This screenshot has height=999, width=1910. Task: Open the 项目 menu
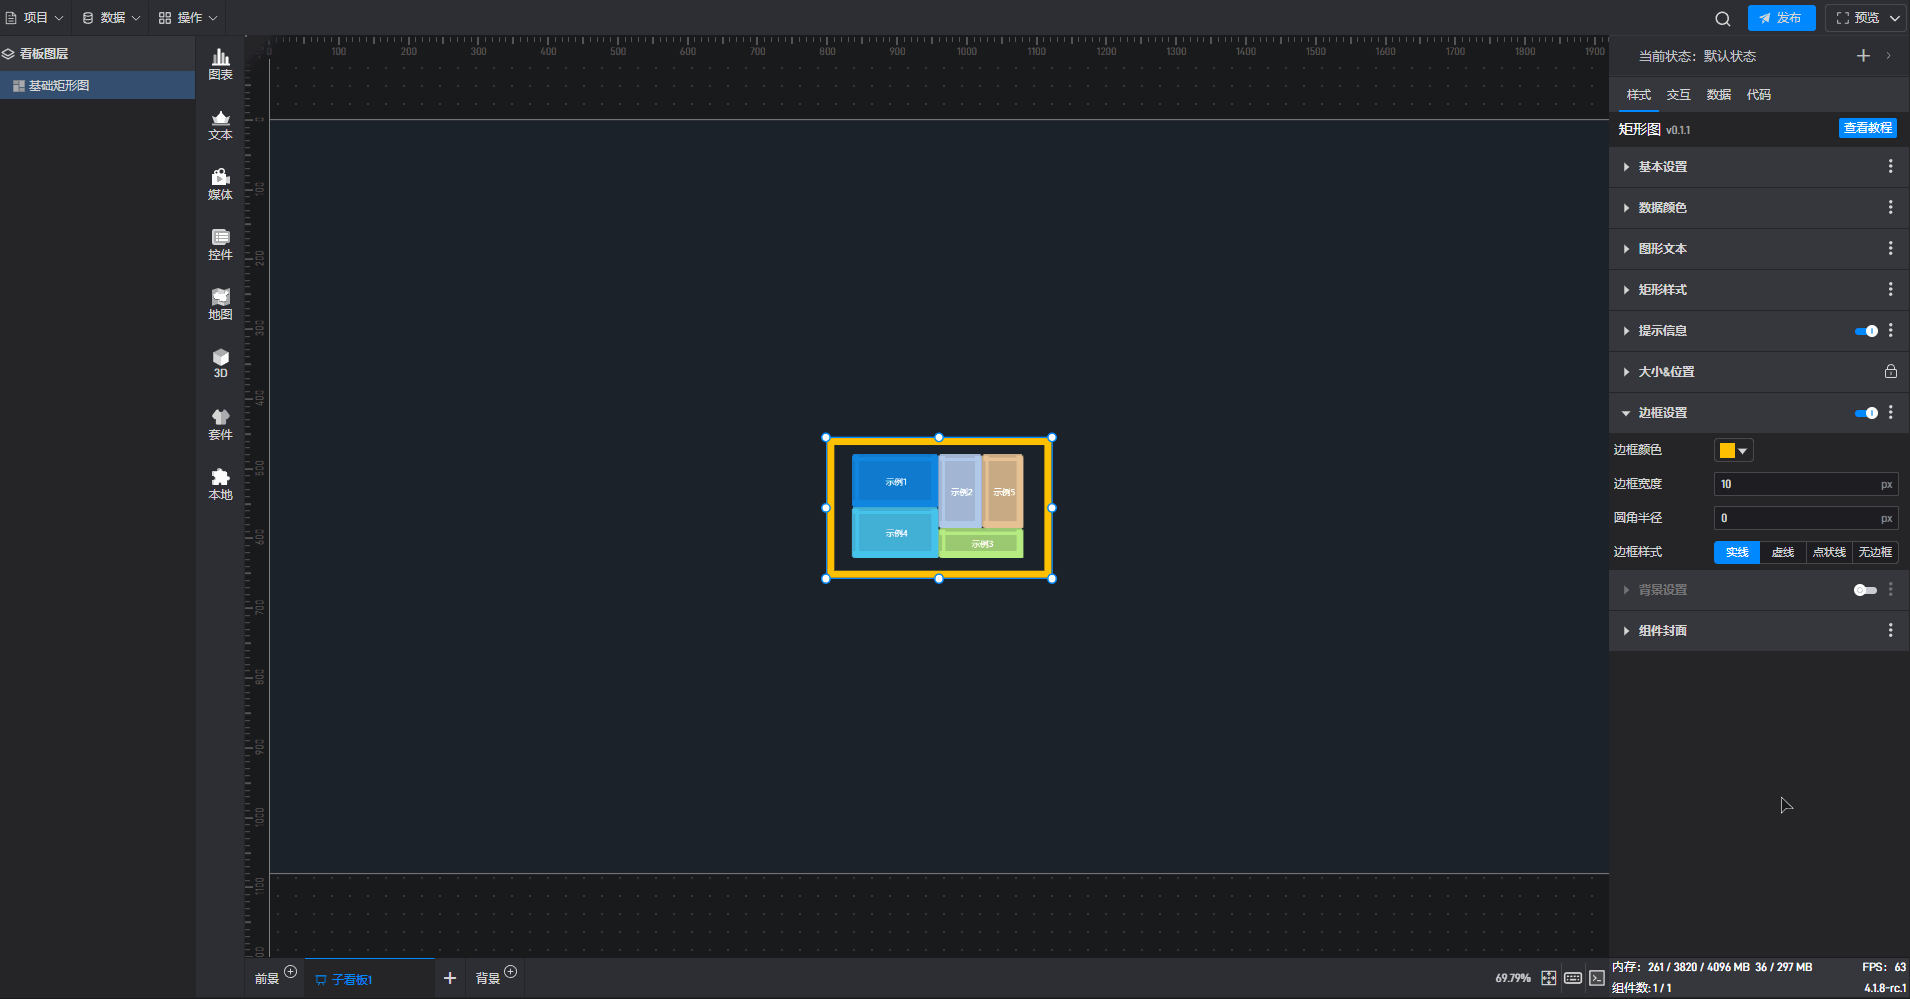(x=35, y=18)
